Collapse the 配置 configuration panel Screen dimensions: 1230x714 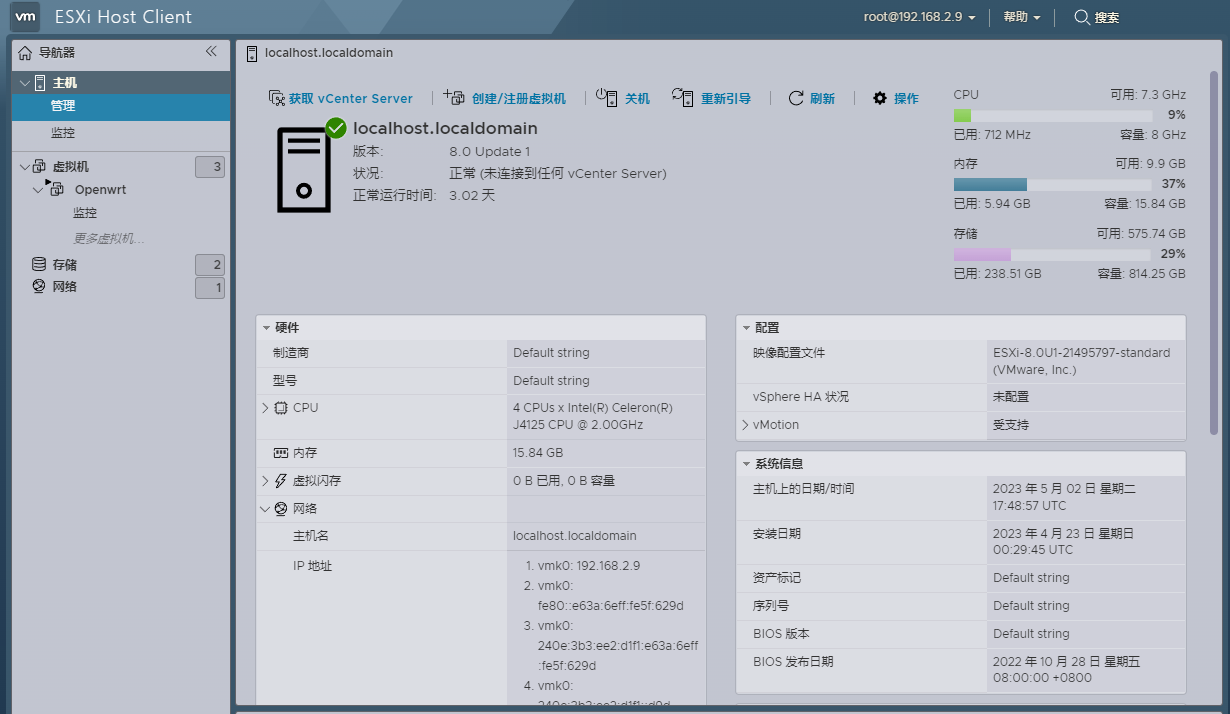746,327
